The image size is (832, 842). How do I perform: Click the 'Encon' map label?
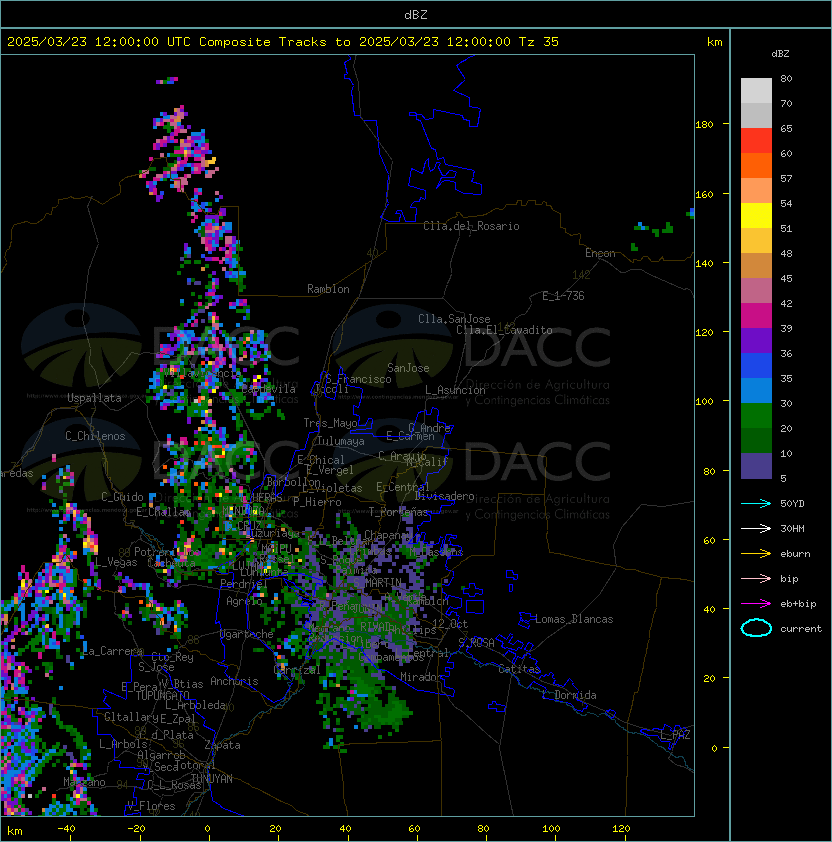pos(600,253)
